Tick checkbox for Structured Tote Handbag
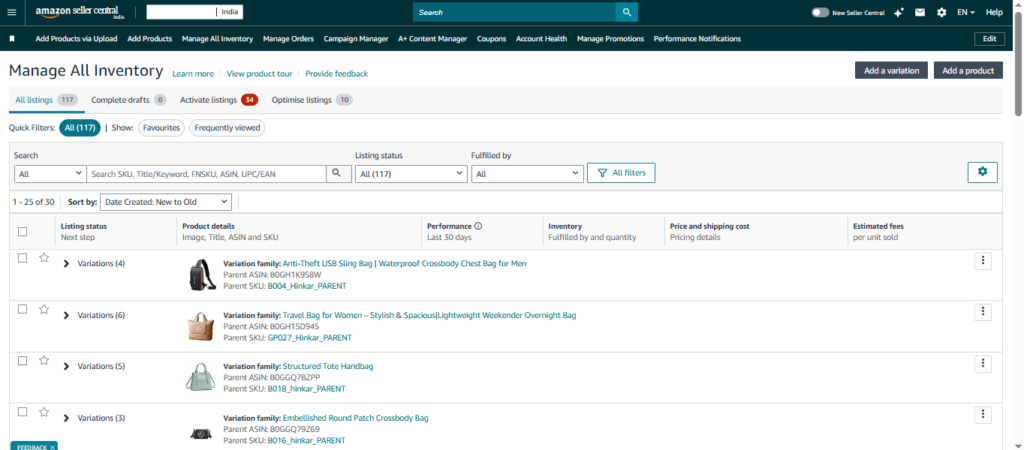The height and width of the screenshot is (450, 1024). point(23,361)
